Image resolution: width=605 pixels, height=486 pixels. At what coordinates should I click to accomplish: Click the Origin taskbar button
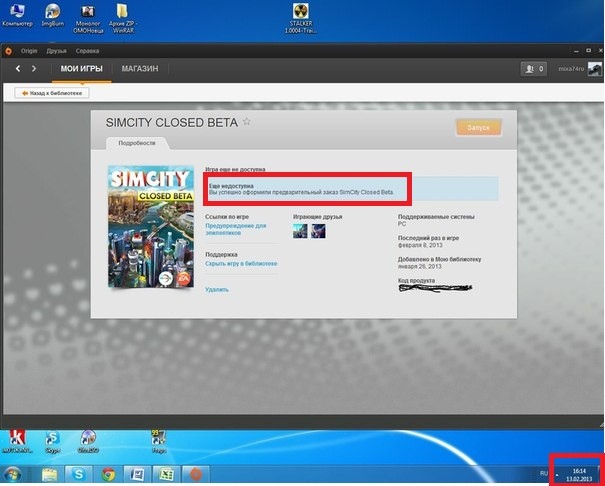coord(196,474)
